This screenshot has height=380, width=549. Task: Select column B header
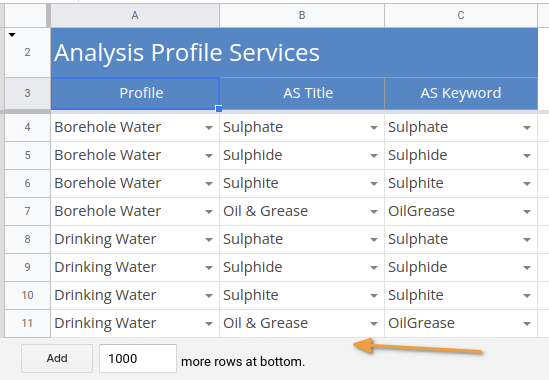(x=302, y=15)
